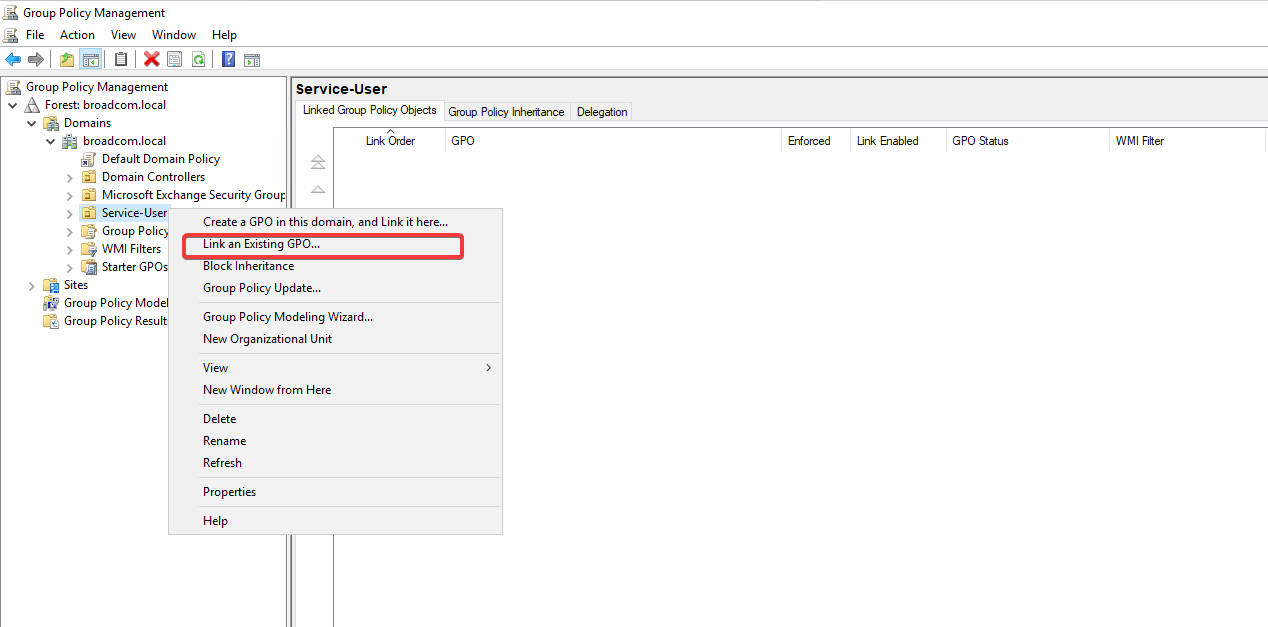Screen dimensions: 1268x627
Task: Click the Default Domain Policy icon
Action: point(88,159)
